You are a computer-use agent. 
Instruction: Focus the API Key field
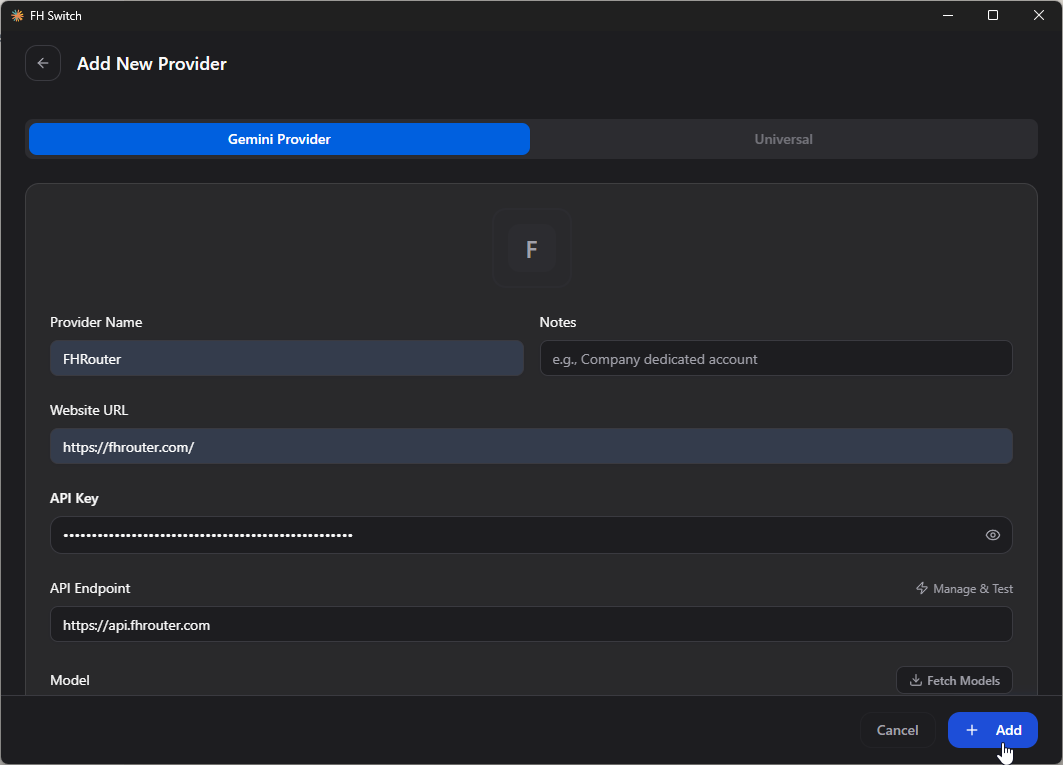click(531, 535)
